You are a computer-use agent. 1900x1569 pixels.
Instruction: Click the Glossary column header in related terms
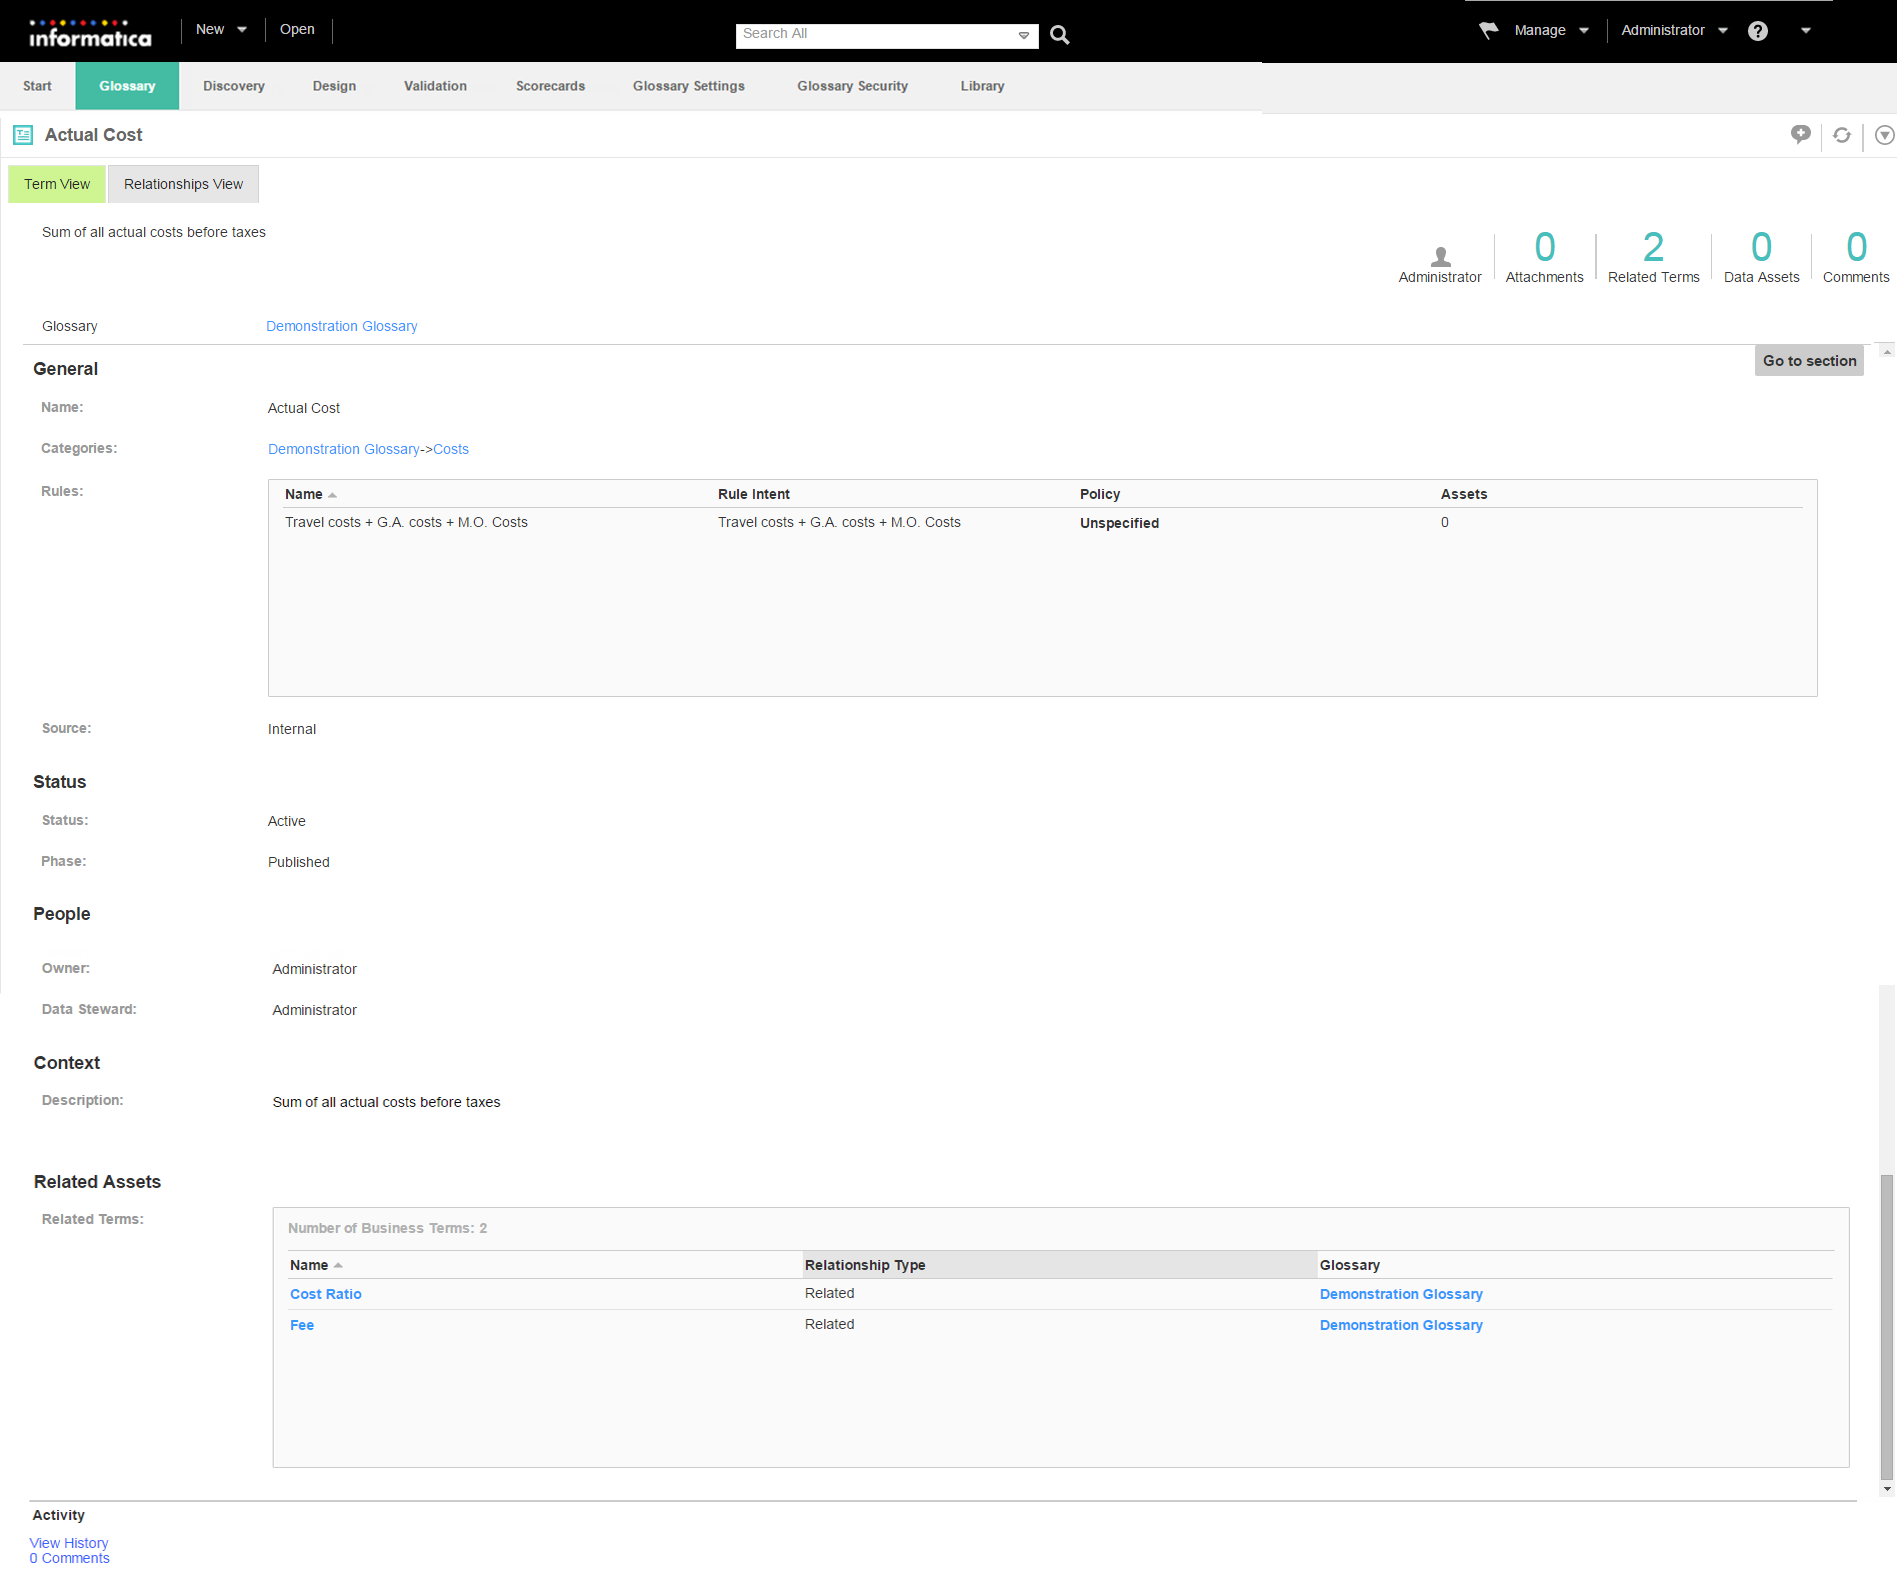pyautogui.click(x=1350, y=1266)
